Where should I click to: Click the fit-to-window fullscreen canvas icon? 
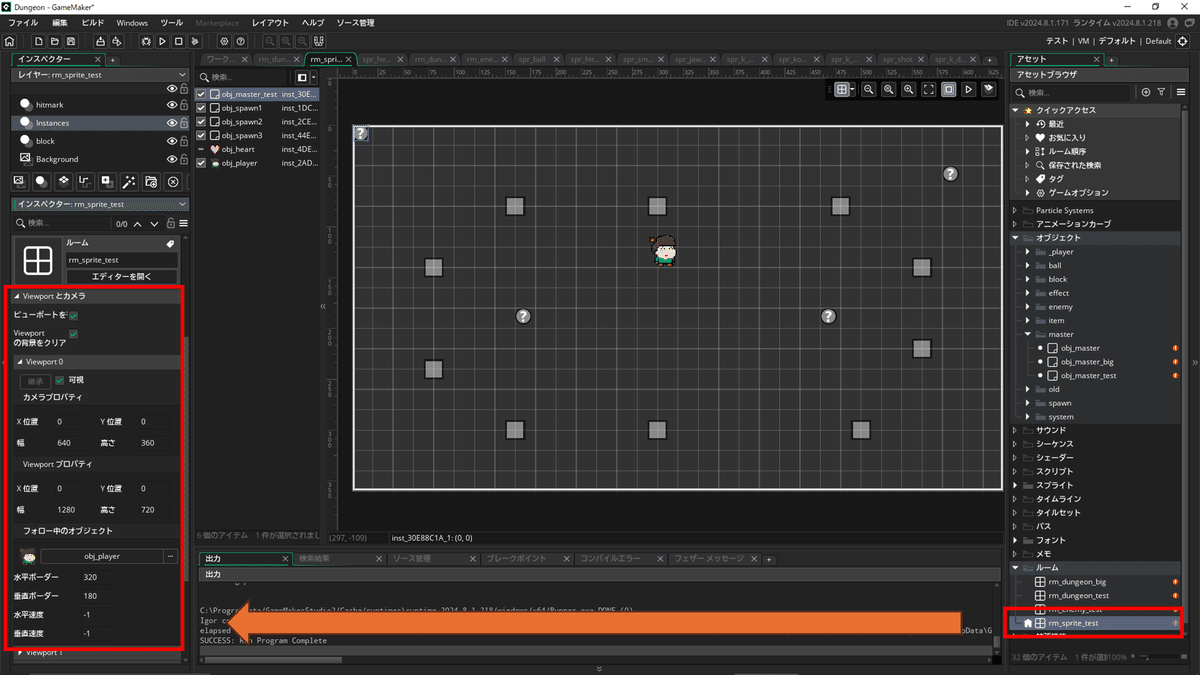929,89
